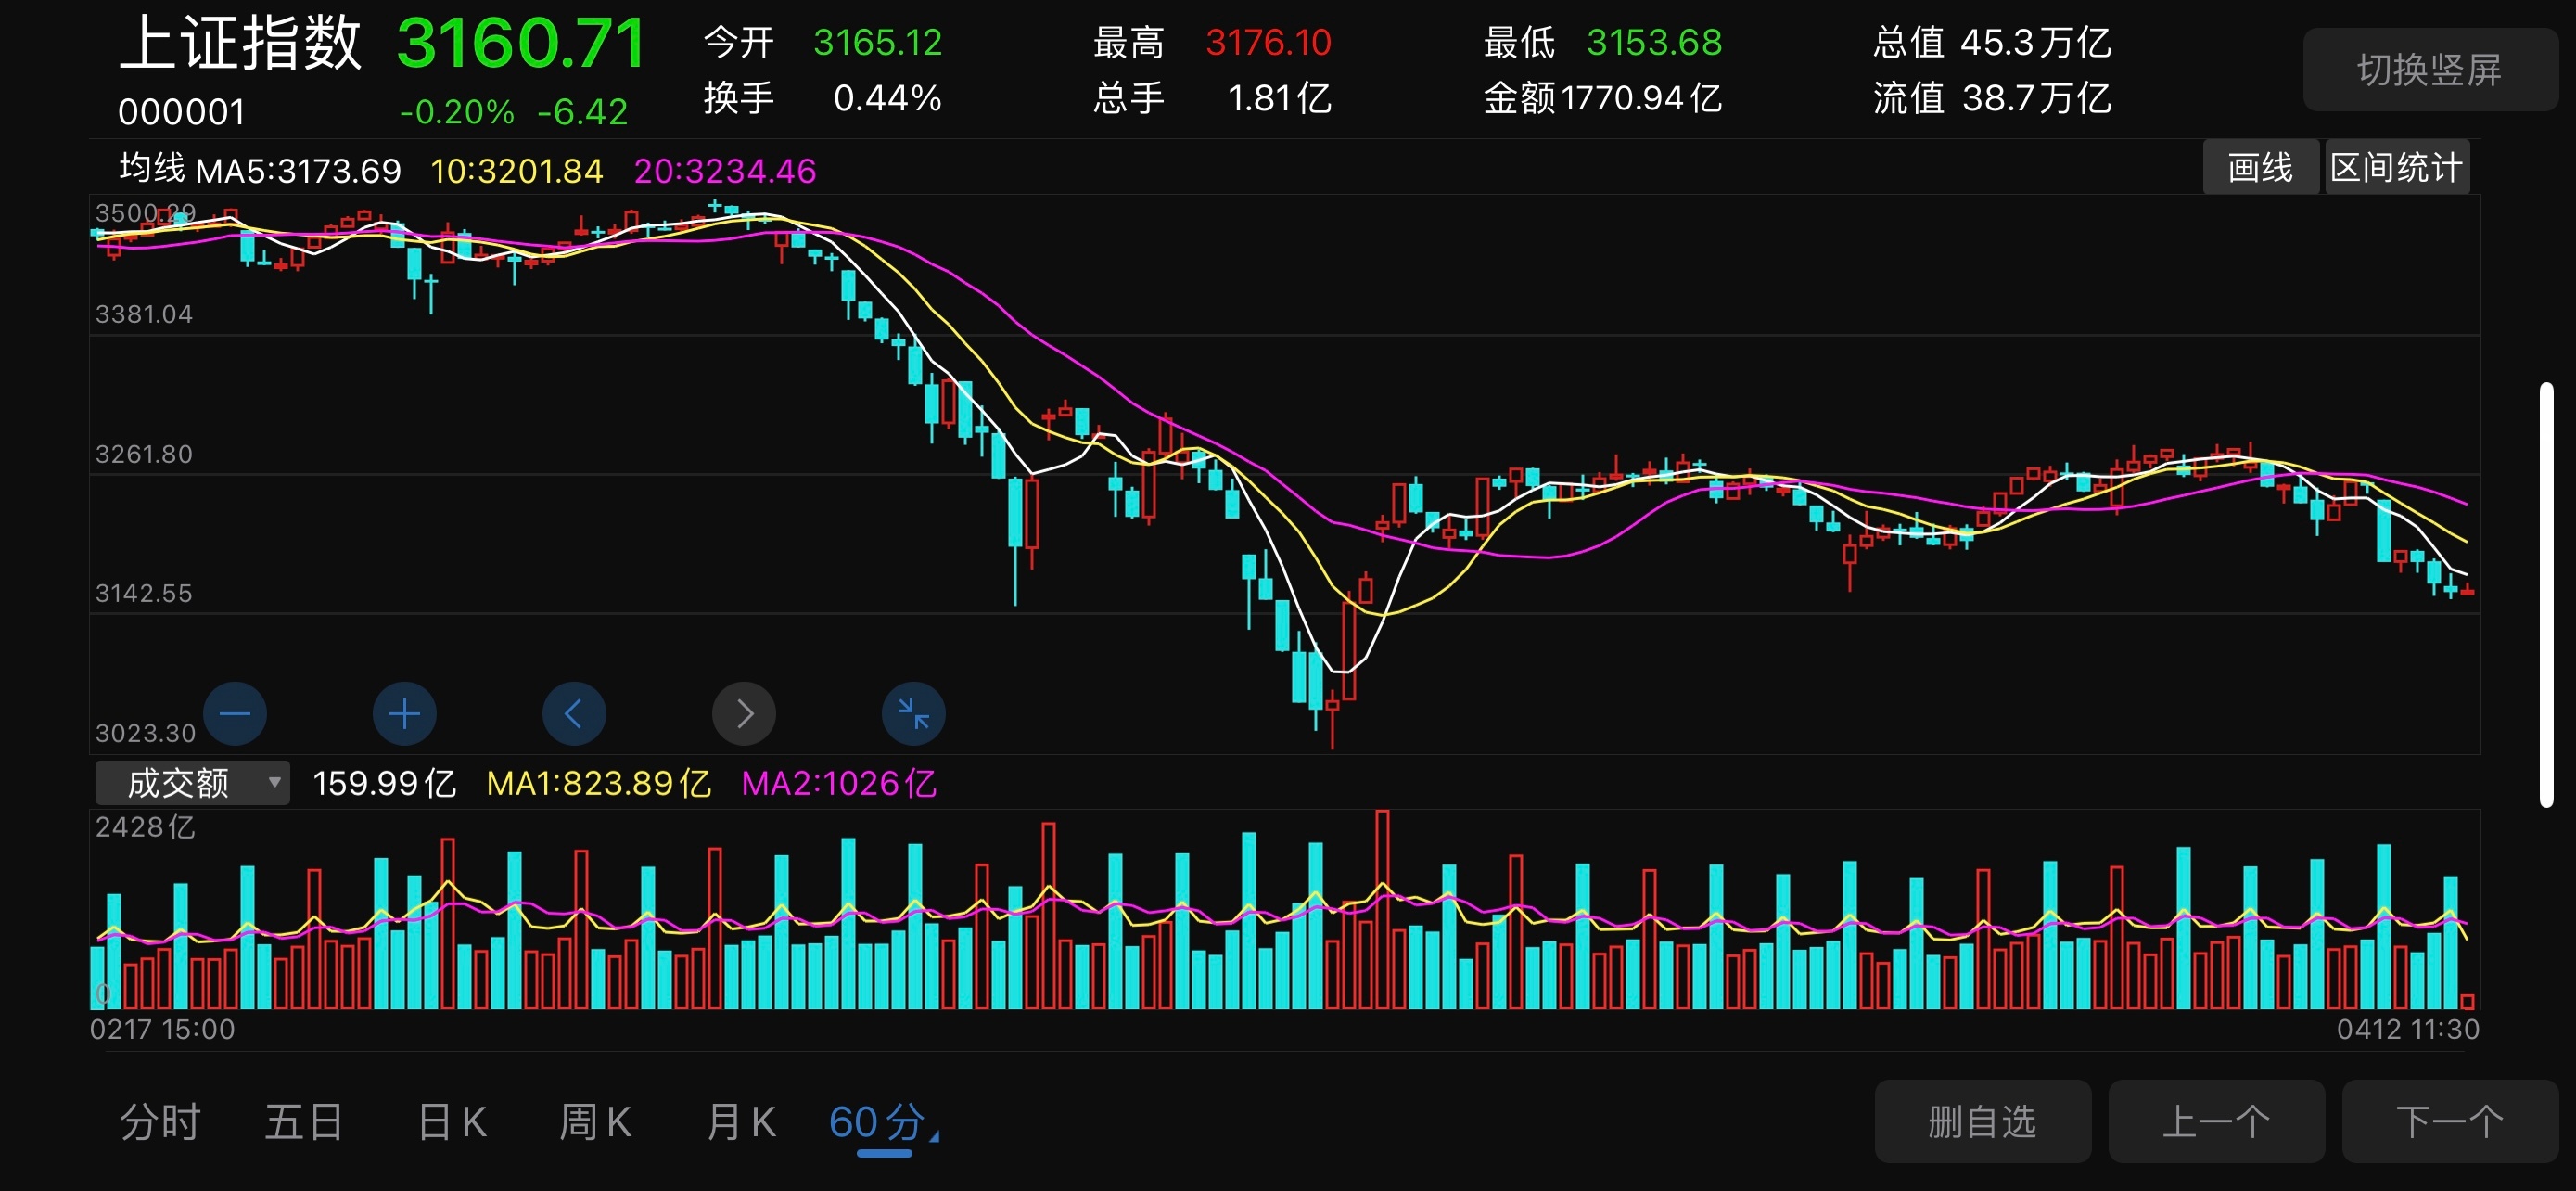Tap the yellow 10:3201.84 MA label

click(517, 171)
